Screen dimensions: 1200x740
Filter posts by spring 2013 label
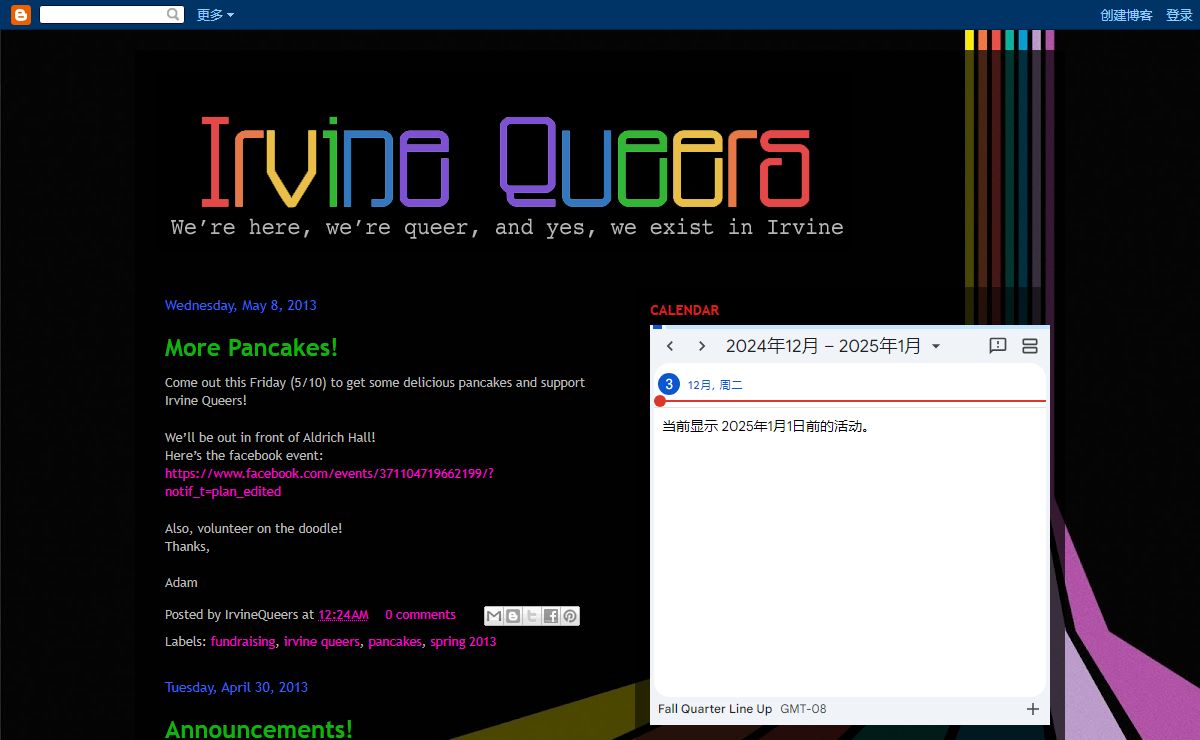(x=463, y=642)
